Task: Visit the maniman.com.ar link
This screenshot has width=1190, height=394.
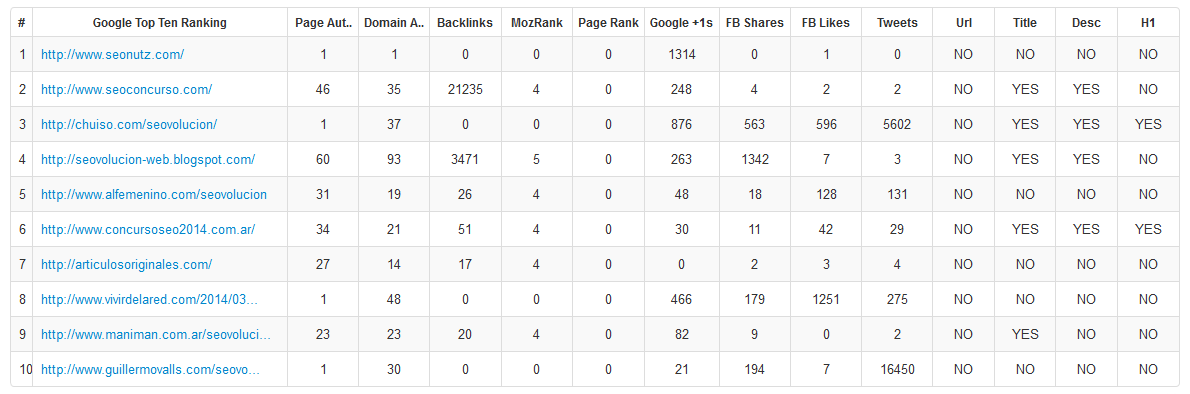Action: point(156,334)
